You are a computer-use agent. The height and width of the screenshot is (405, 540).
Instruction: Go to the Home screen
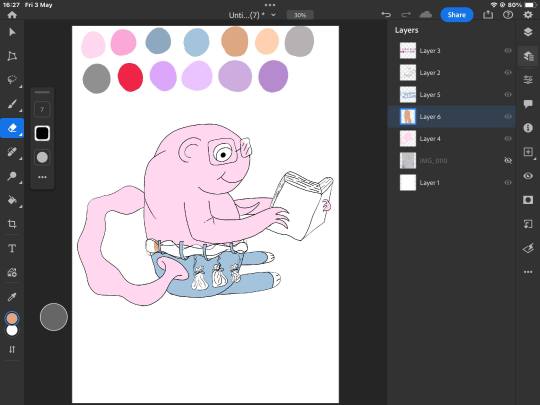[x=12, y=14]
